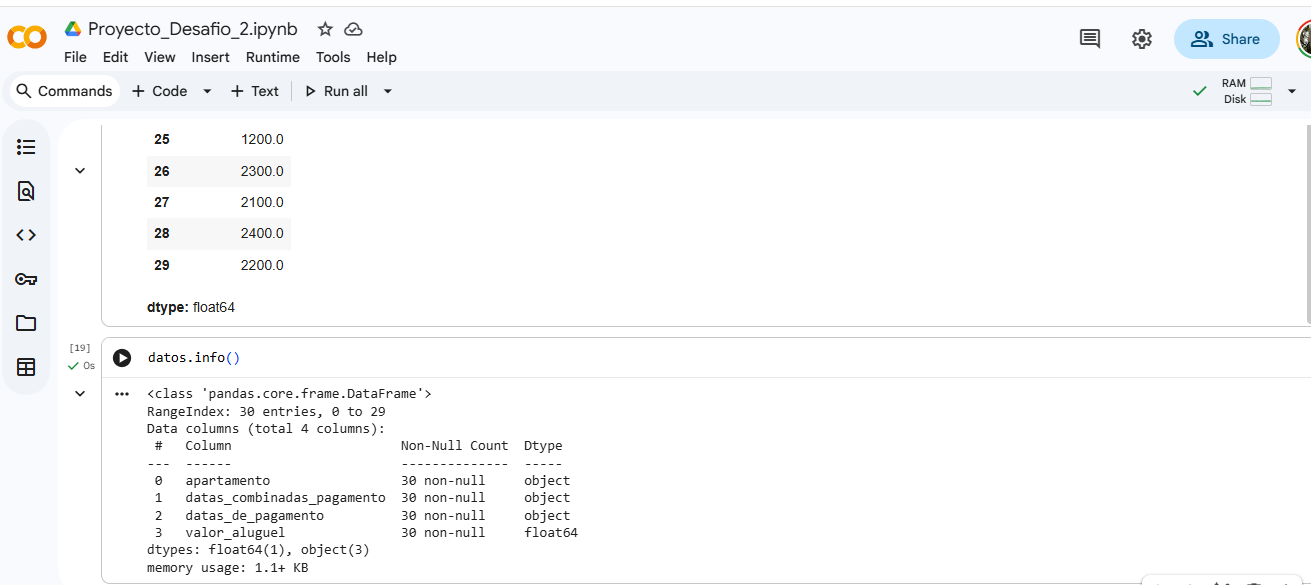The image size is (1311, 585).
Task: Expand the Run all dropdown arrow
Action: click(388, 91)
